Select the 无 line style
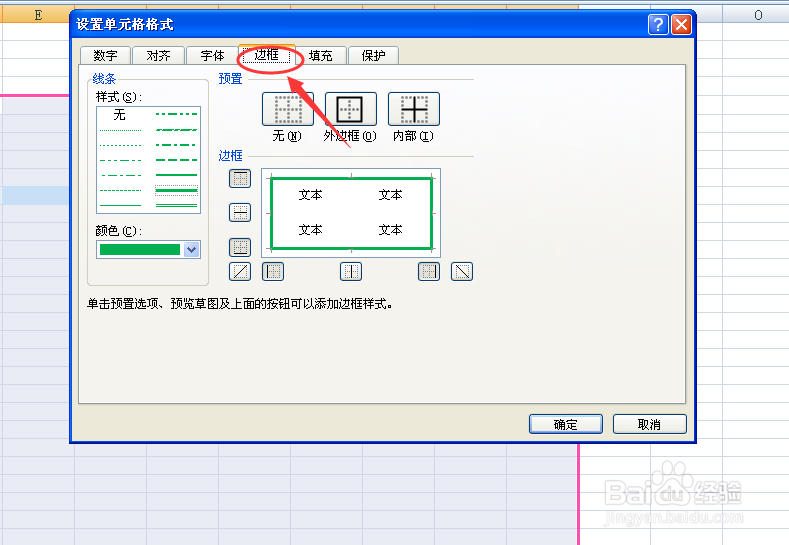This screenshot has height=545, width=789. pyautogui.click(x=120, y=115)
